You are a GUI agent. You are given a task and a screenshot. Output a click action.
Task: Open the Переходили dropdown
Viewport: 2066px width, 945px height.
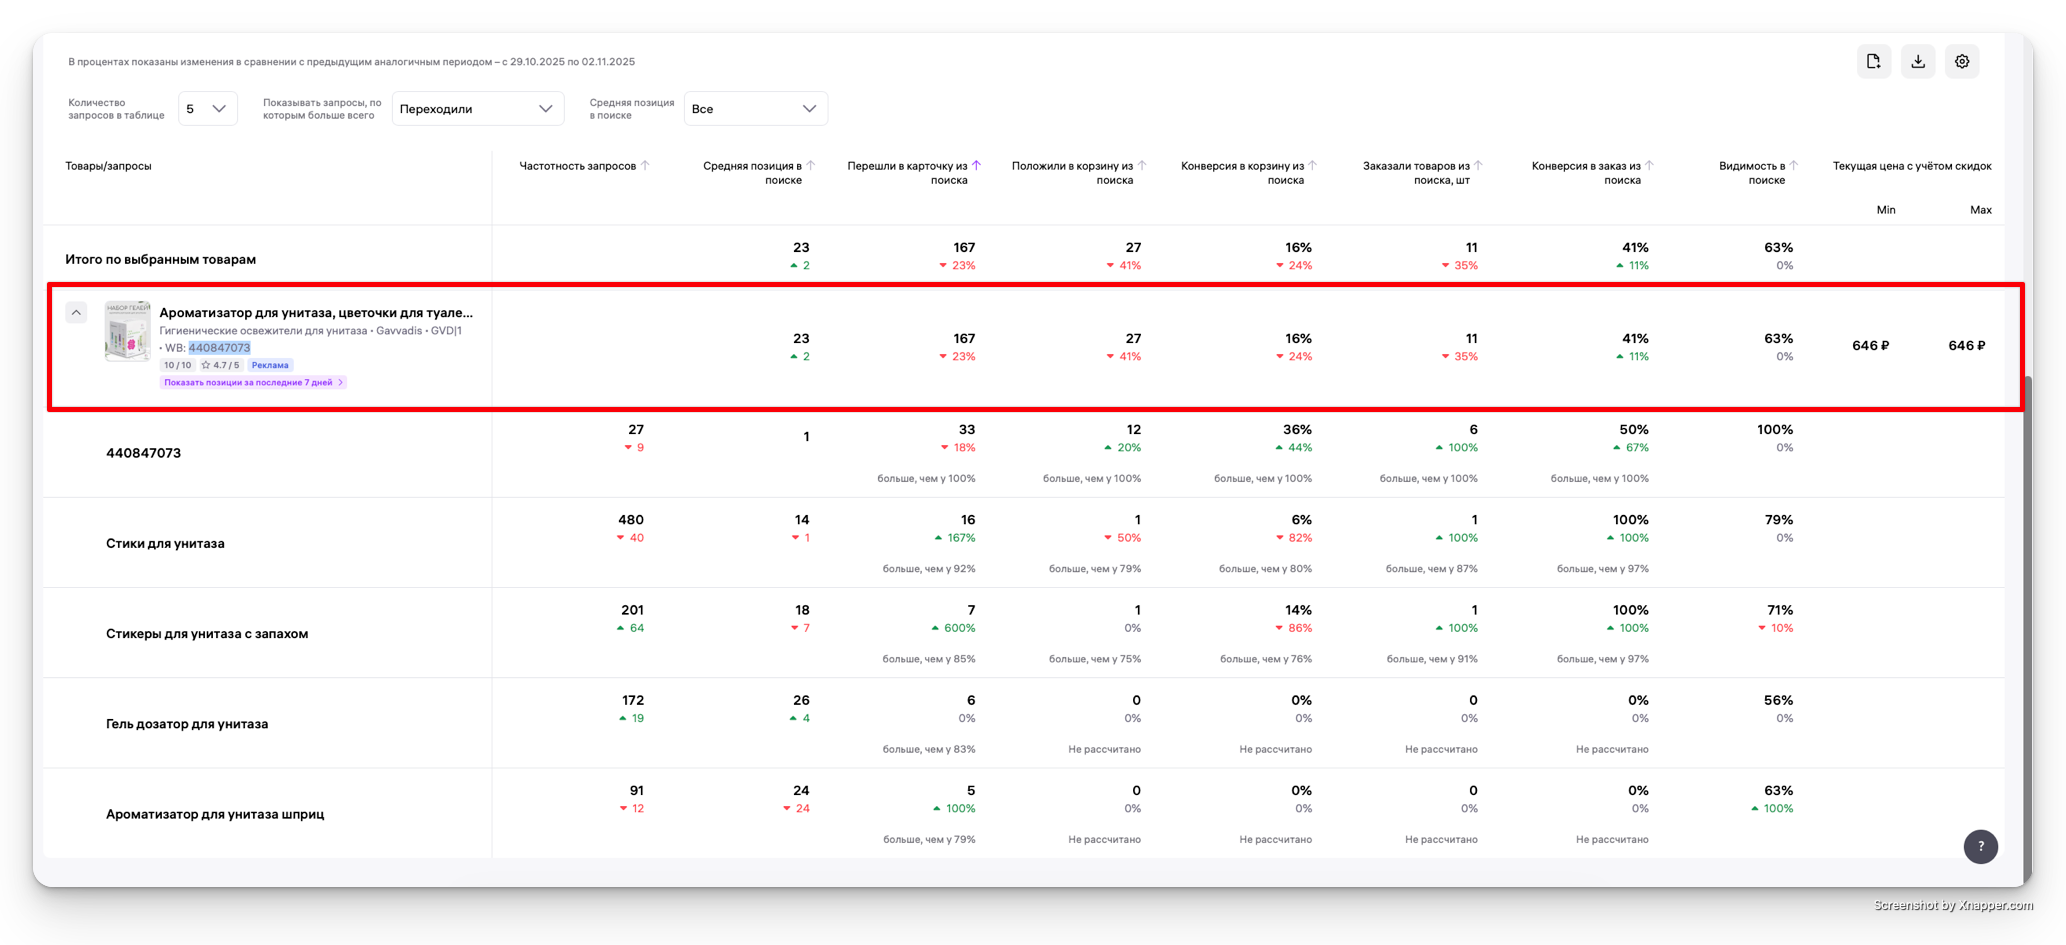point(477,109)
